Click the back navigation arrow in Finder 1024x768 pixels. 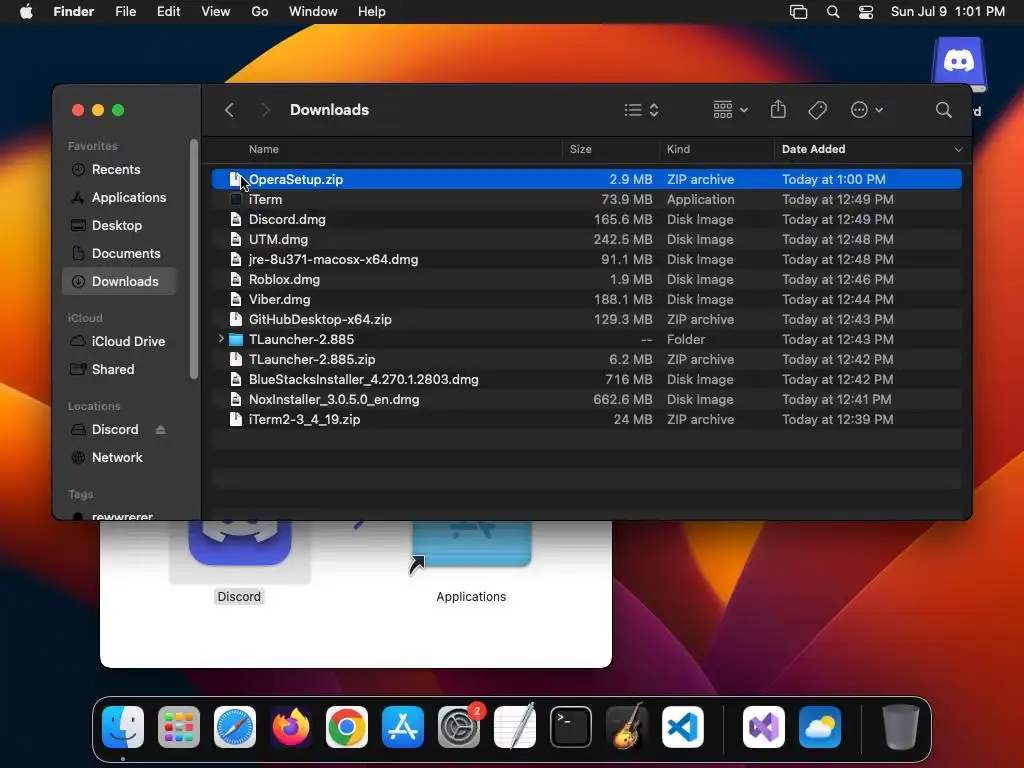point(229,110)
